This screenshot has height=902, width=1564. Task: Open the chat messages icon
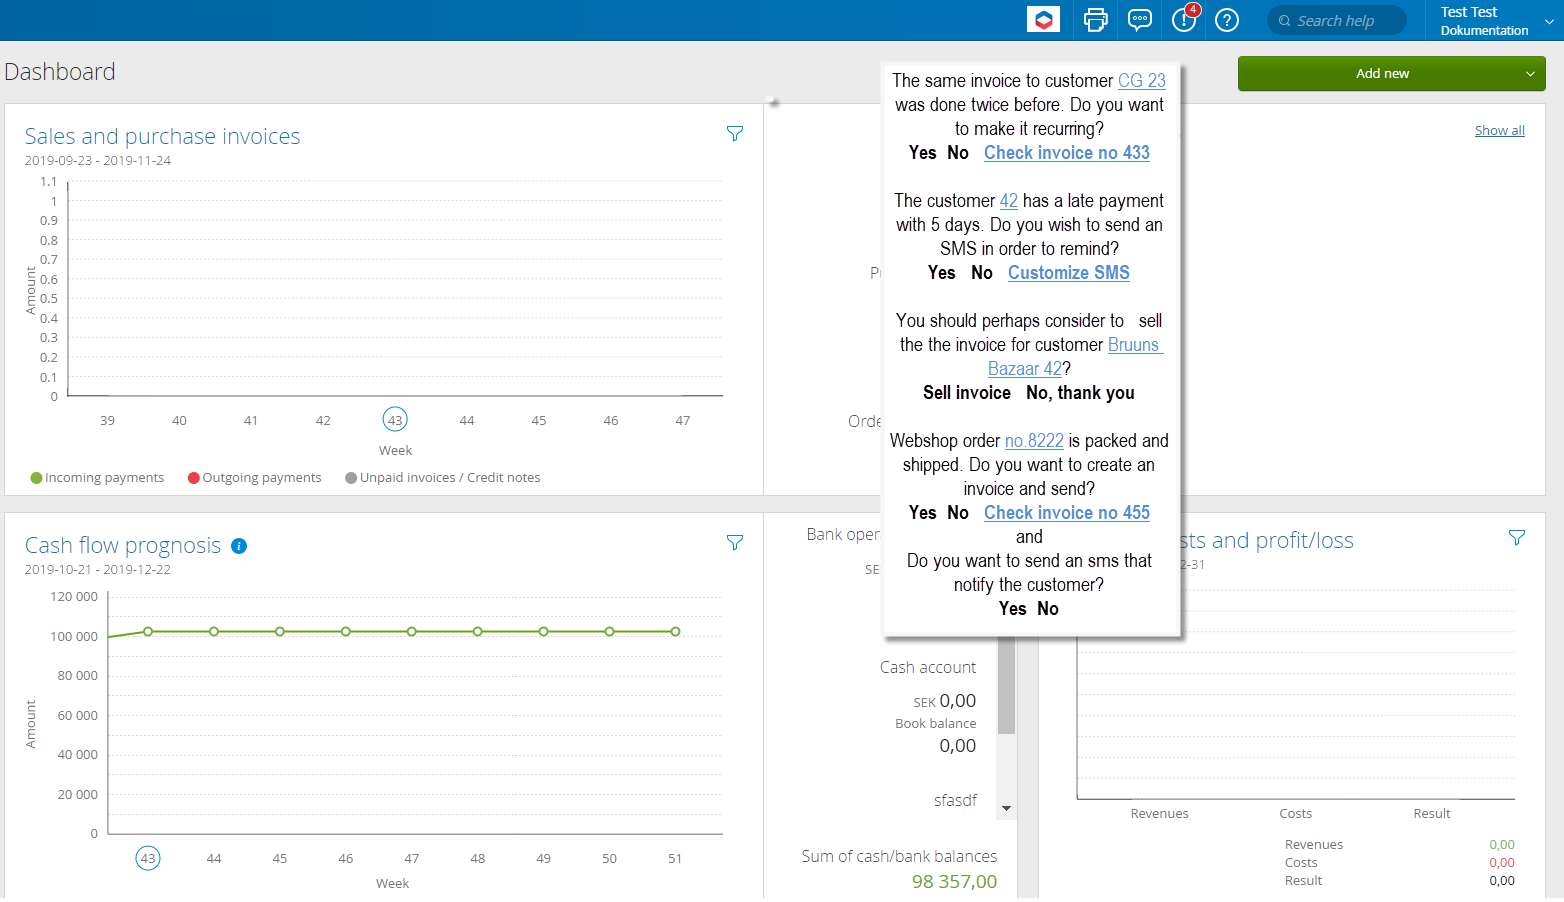(x=1140, y=20)
